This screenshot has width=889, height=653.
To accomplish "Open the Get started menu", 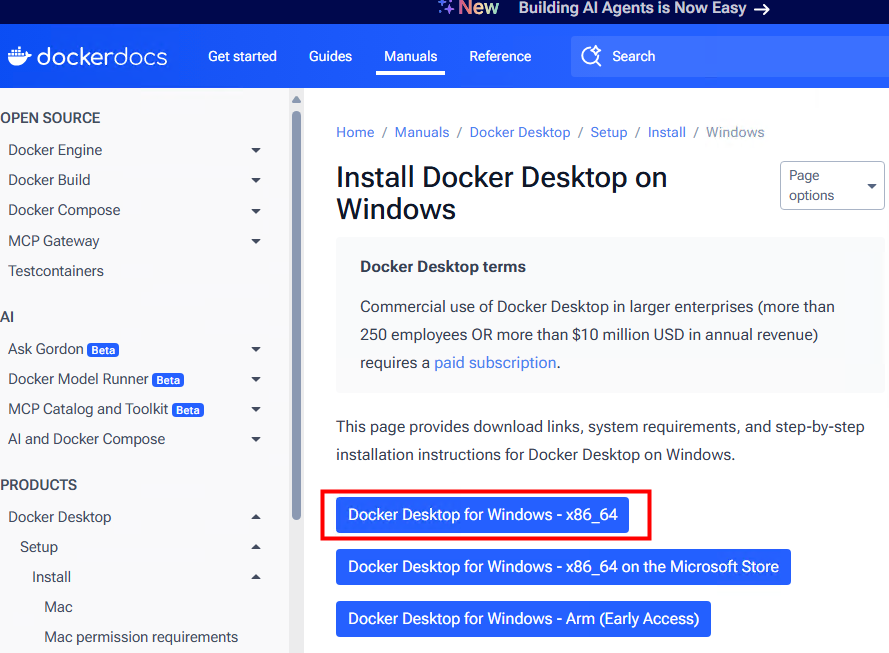I will click(242, 56).
